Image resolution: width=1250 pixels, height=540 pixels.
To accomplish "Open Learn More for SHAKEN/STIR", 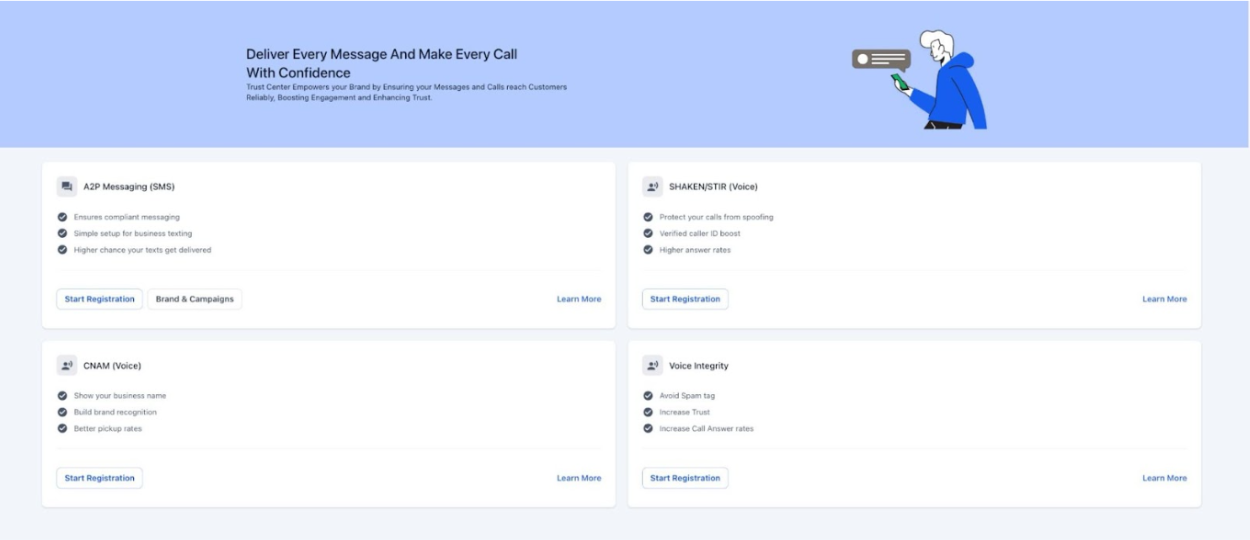I will 1164,299.
